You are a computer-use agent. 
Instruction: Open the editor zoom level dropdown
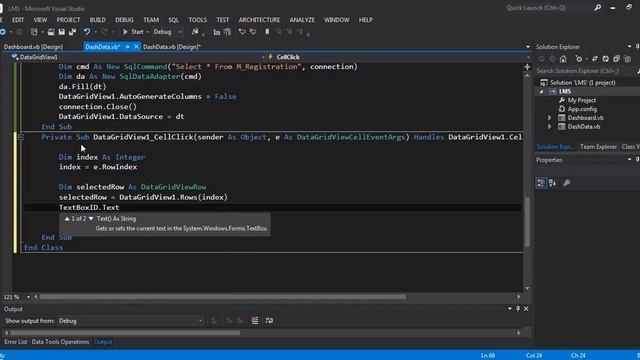28,297
